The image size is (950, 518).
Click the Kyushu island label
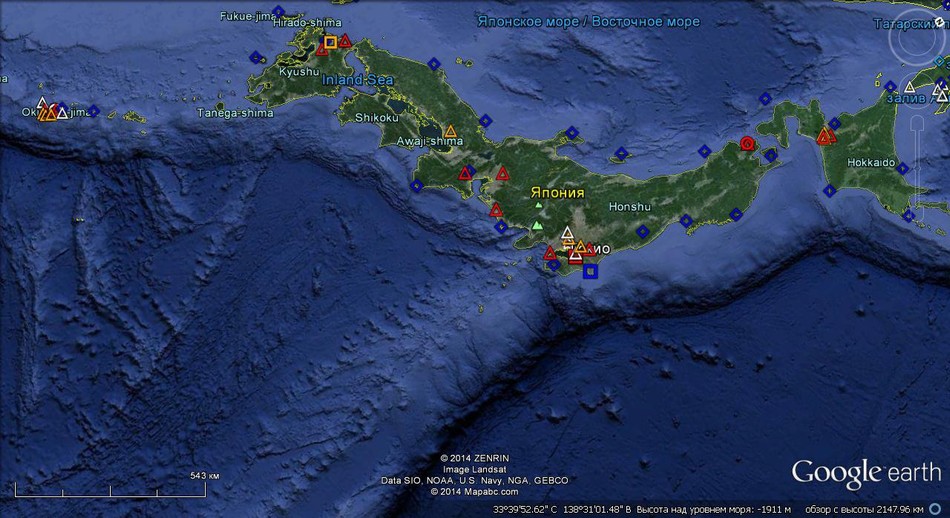pyautogui.click(x=297, y=72)
